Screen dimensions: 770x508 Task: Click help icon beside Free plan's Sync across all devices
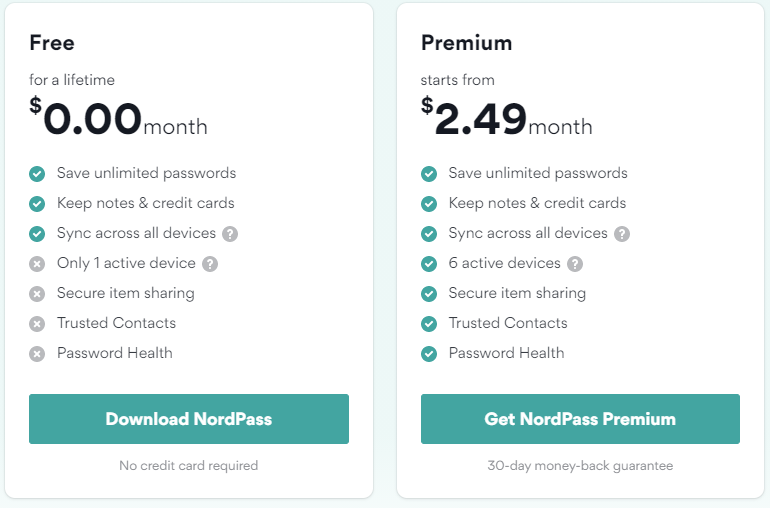click(230, 234)
